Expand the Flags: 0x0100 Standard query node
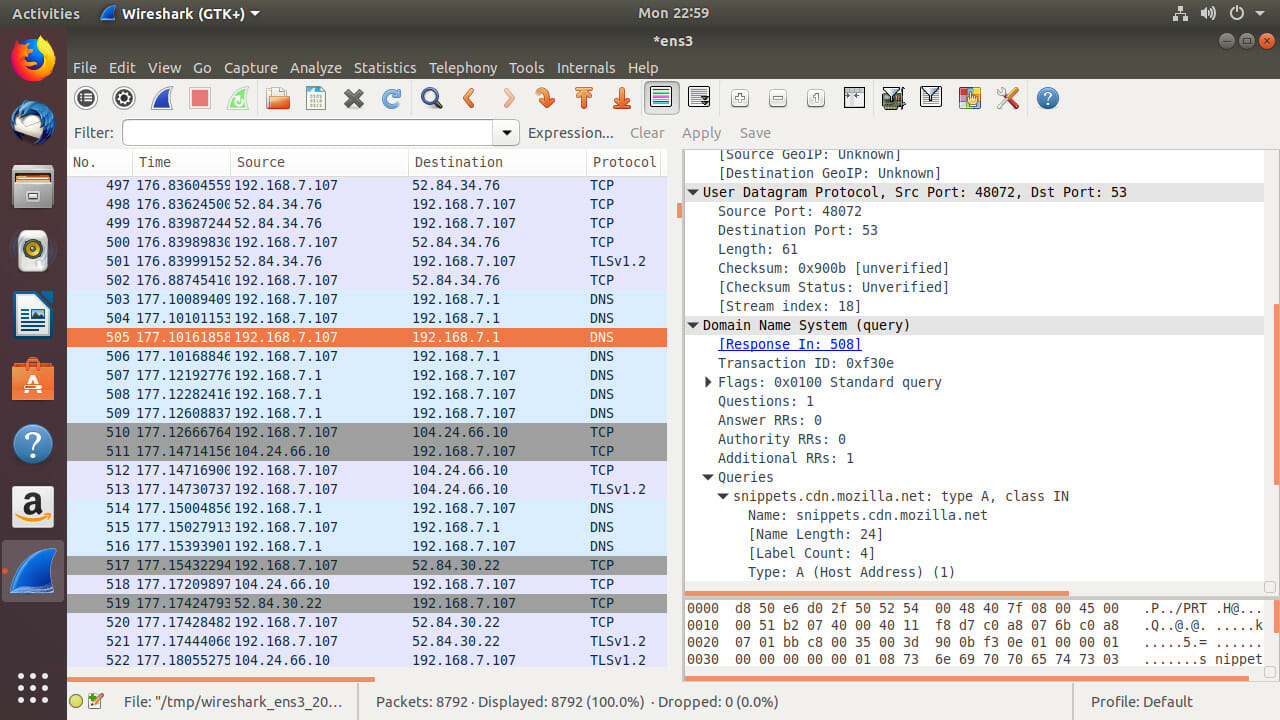The width and height of the screenshot is (1280, 720). [x=708, y=382]
